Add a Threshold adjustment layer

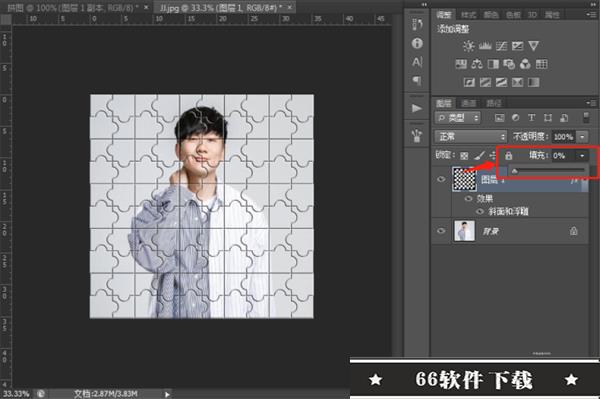[501, 82]
